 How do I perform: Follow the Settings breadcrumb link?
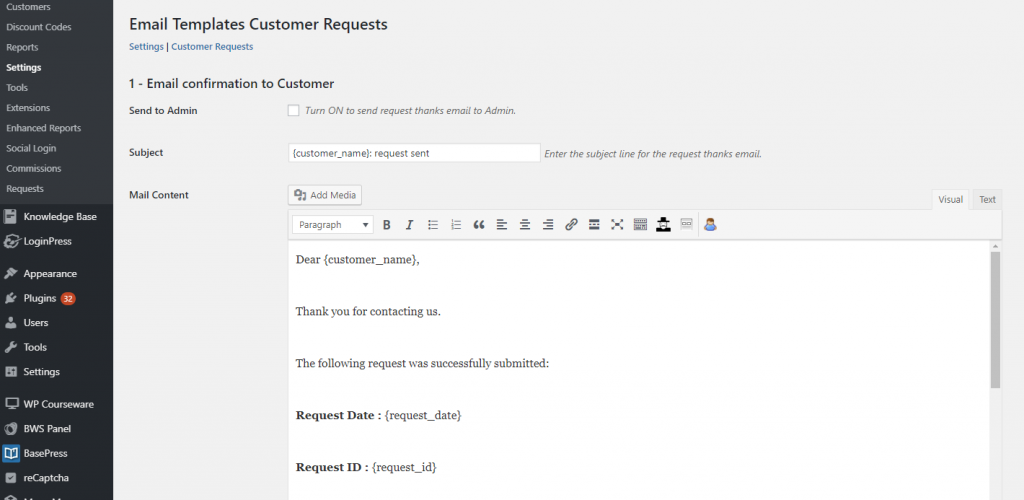click(146, 47)
